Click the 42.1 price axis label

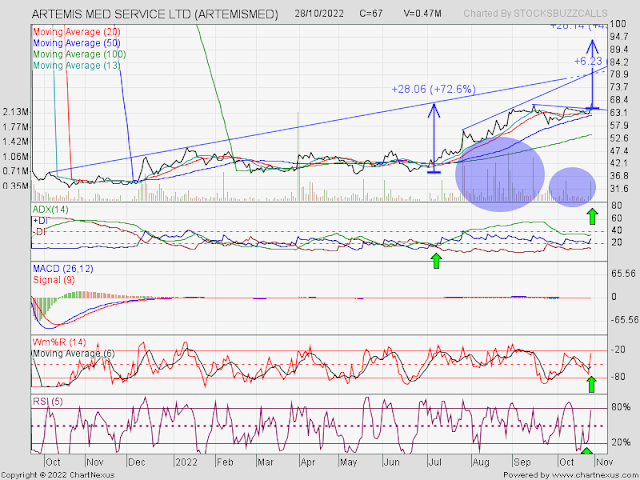click(x=619, y=163)
